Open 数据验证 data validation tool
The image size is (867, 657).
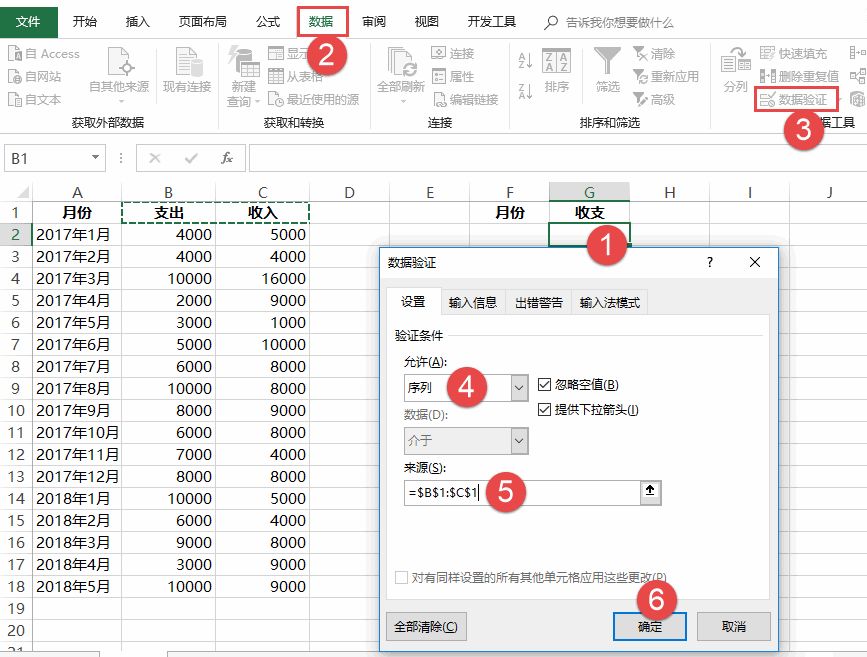pos(794,100)
